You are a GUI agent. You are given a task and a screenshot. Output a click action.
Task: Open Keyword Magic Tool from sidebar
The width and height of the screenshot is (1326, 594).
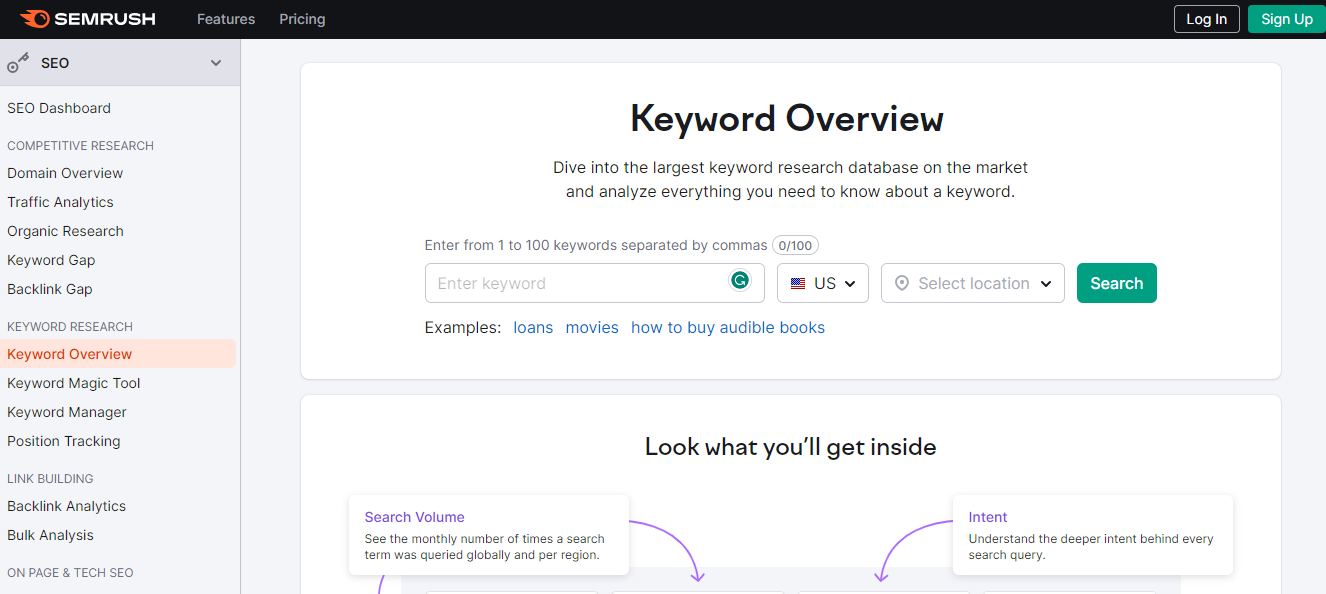tap(74, 383)
